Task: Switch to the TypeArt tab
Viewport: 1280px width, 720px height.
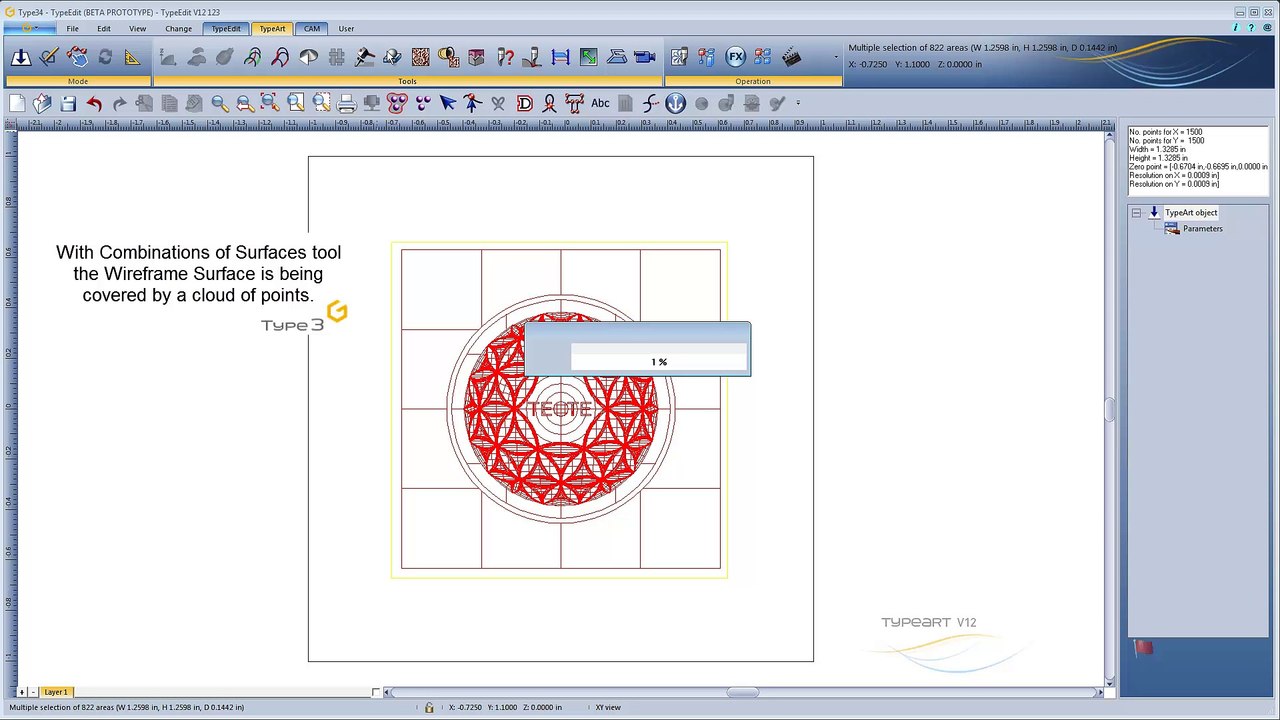Action: 272,28
